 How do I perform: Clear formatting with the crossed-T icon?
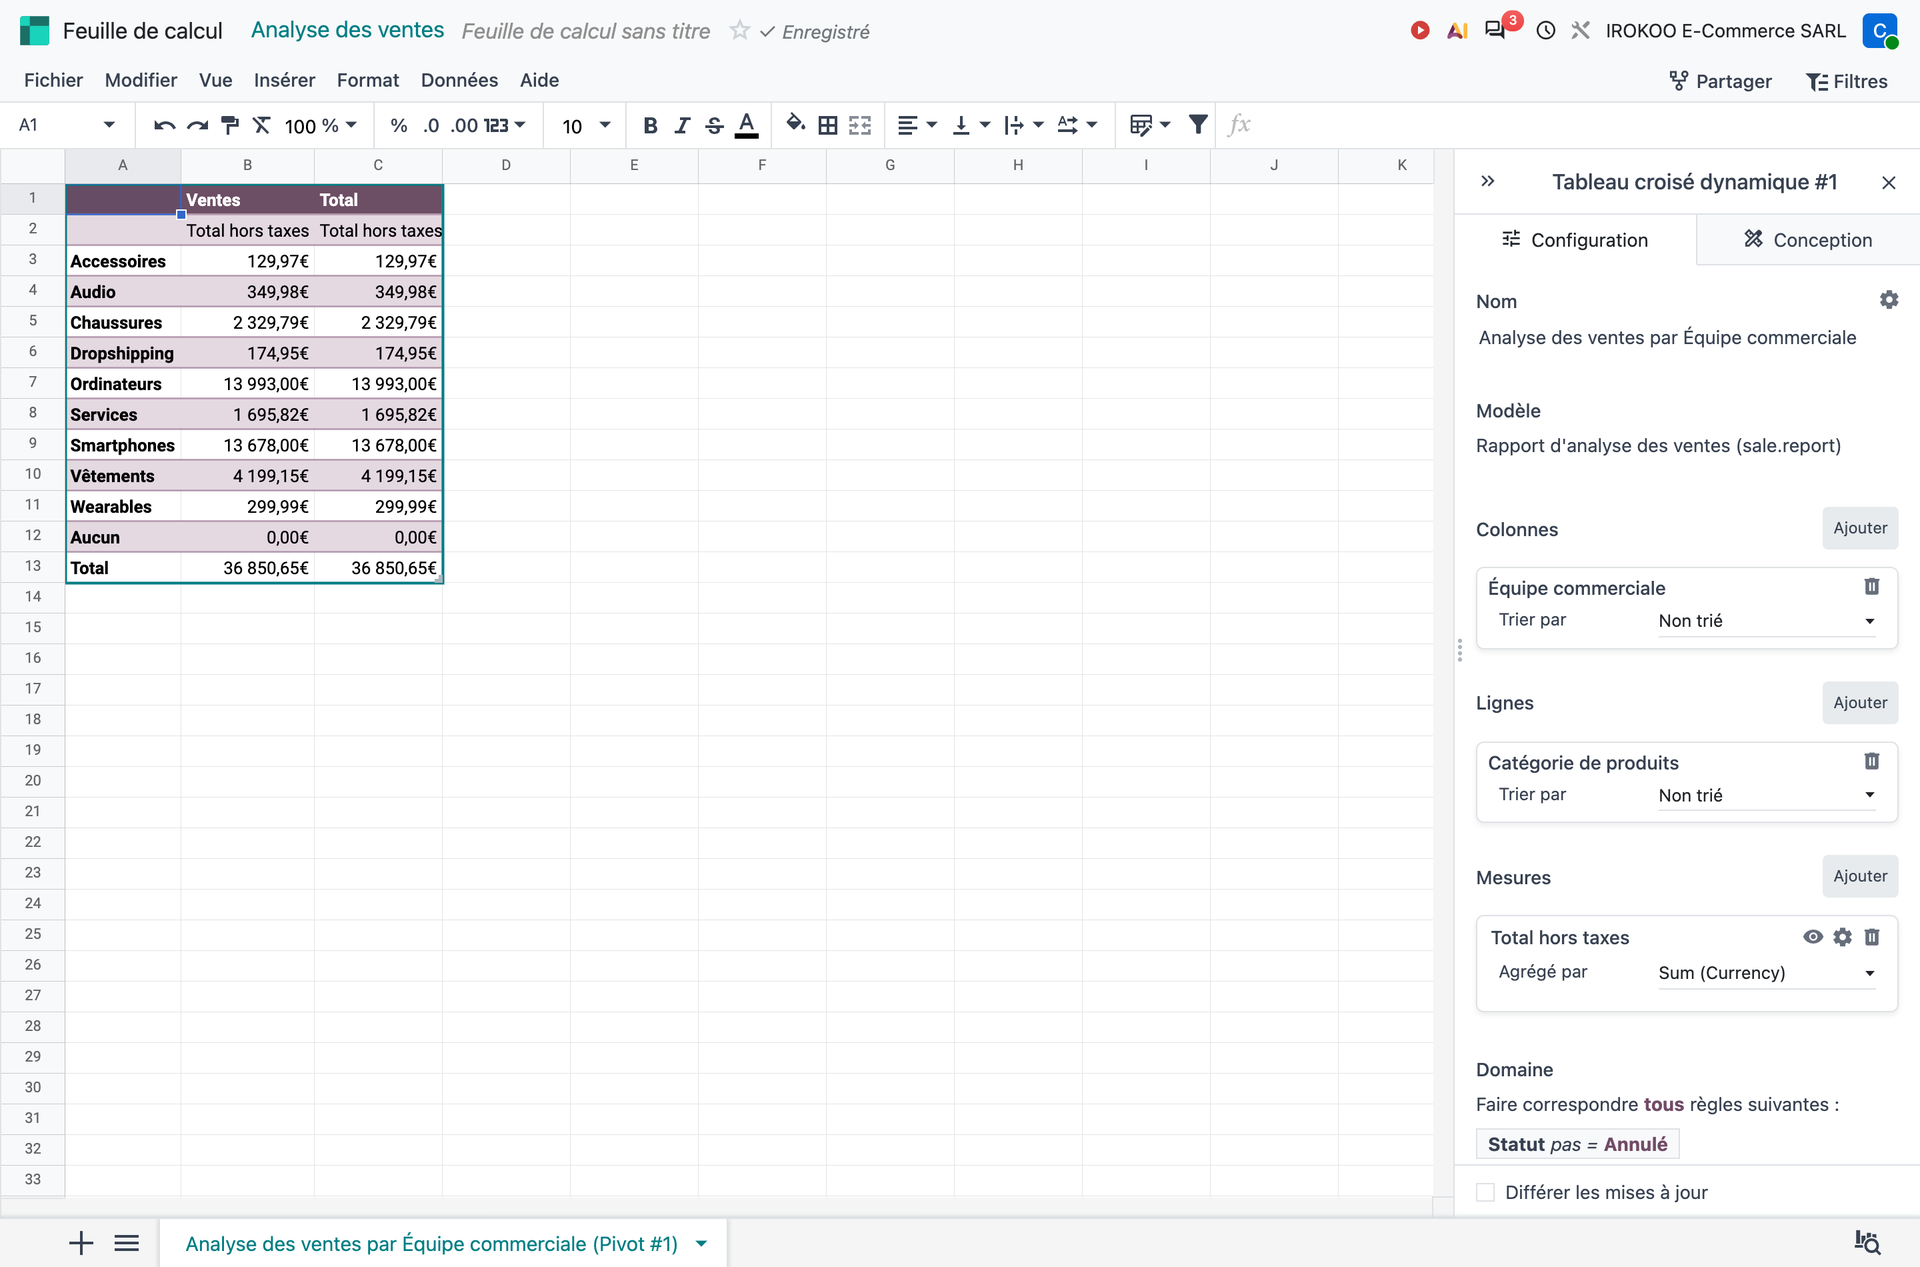[x=262, y=125]
